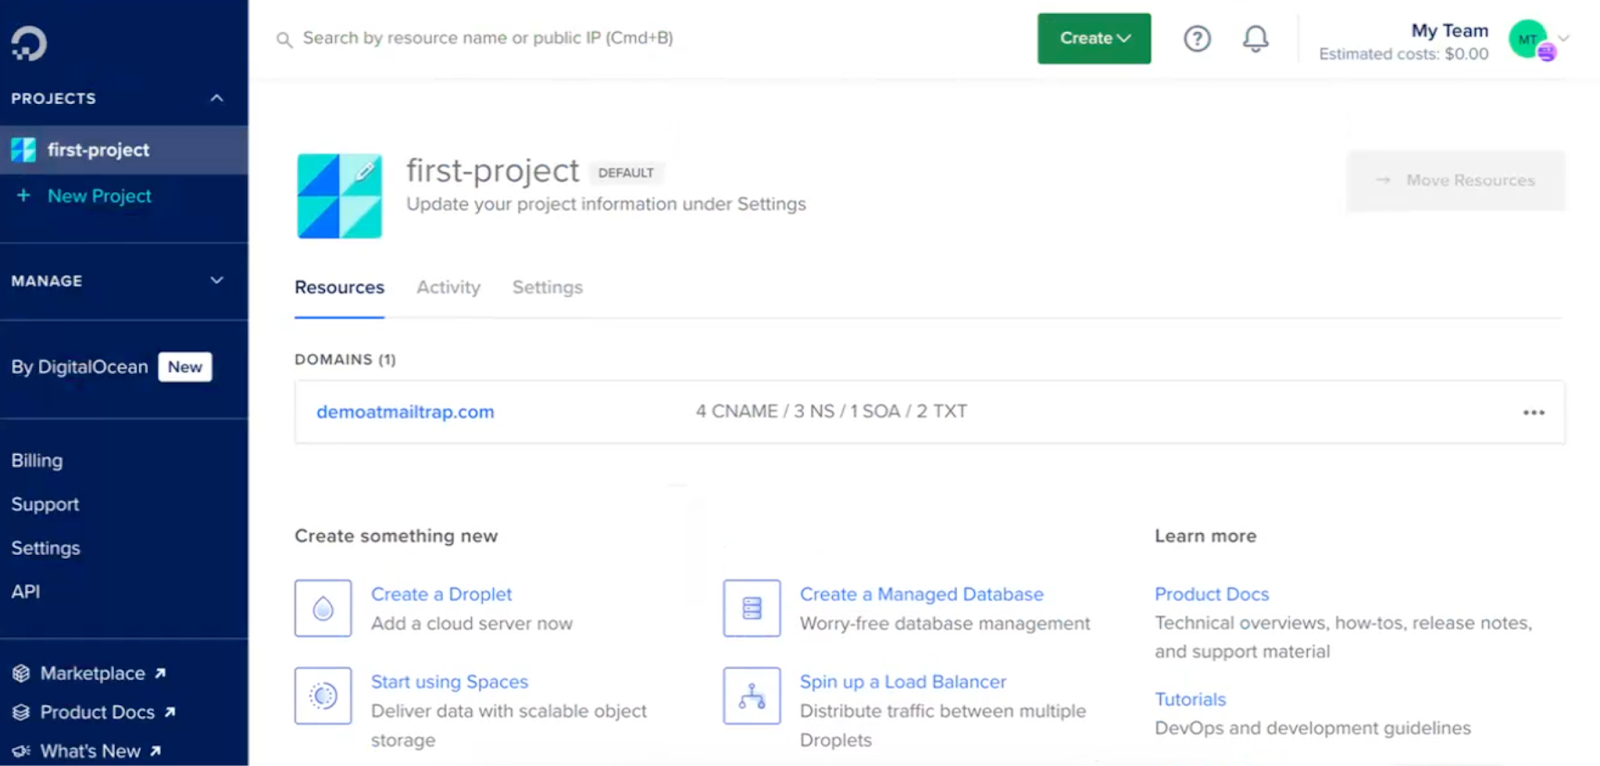Click the Spaces circle icon
Image resolution: width=1600 pixels, height=766 pixels.
(323, 695)
